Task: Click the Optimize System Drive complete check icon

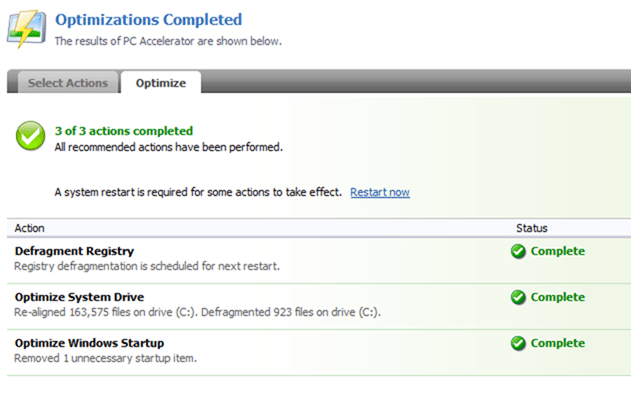Action: pyautogui.click(x=518, y=297)
